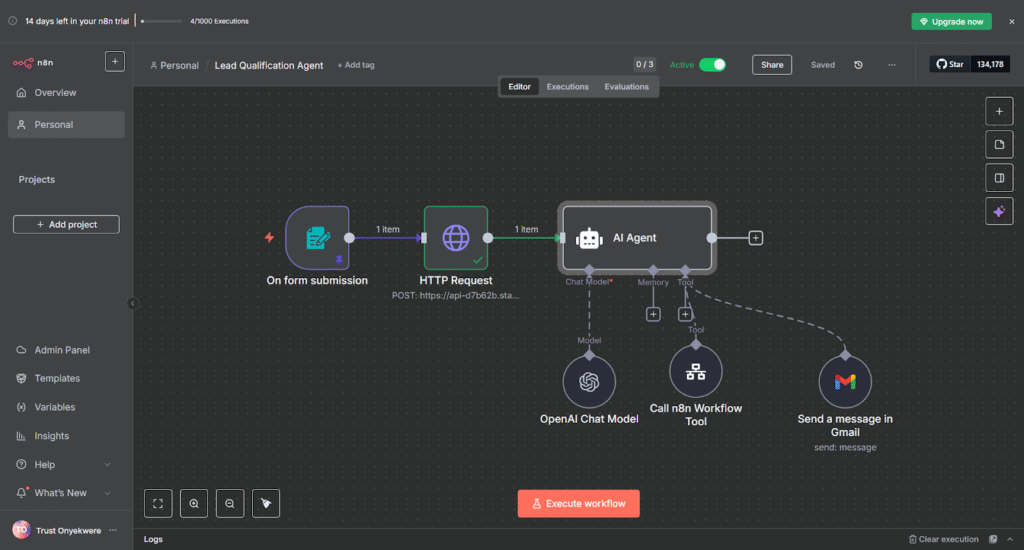This screenshot has width=1024, height=550.
Task: Toggle the workflow Active switch
Action: pos(712,65)
